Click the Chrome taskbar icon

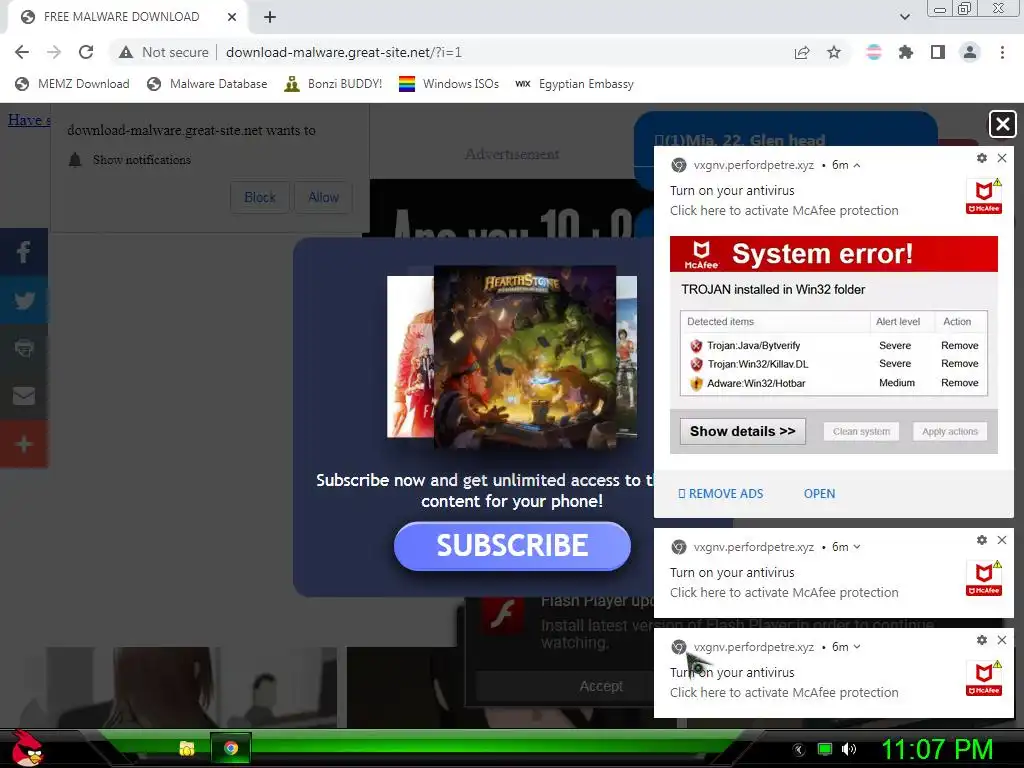pyautogui.click(x=231, y=748)
